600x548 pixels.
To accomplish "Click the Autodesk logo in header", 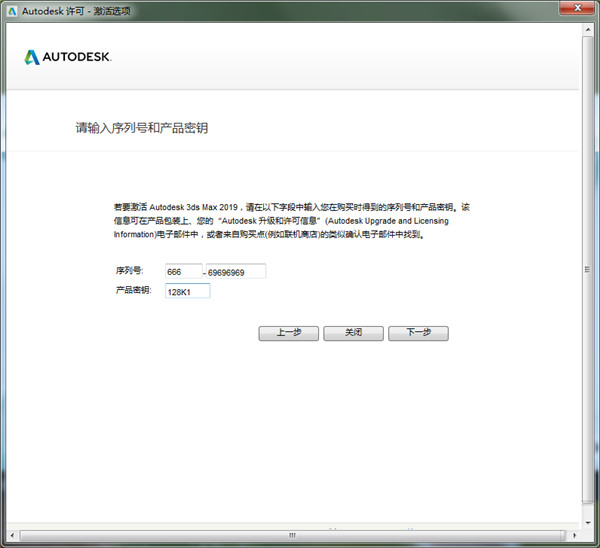I will (68, 57).
